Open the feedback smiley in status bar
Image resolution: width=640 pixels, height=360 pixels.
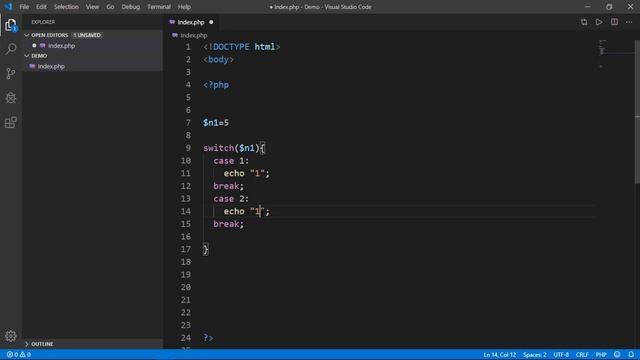(617, 354)
